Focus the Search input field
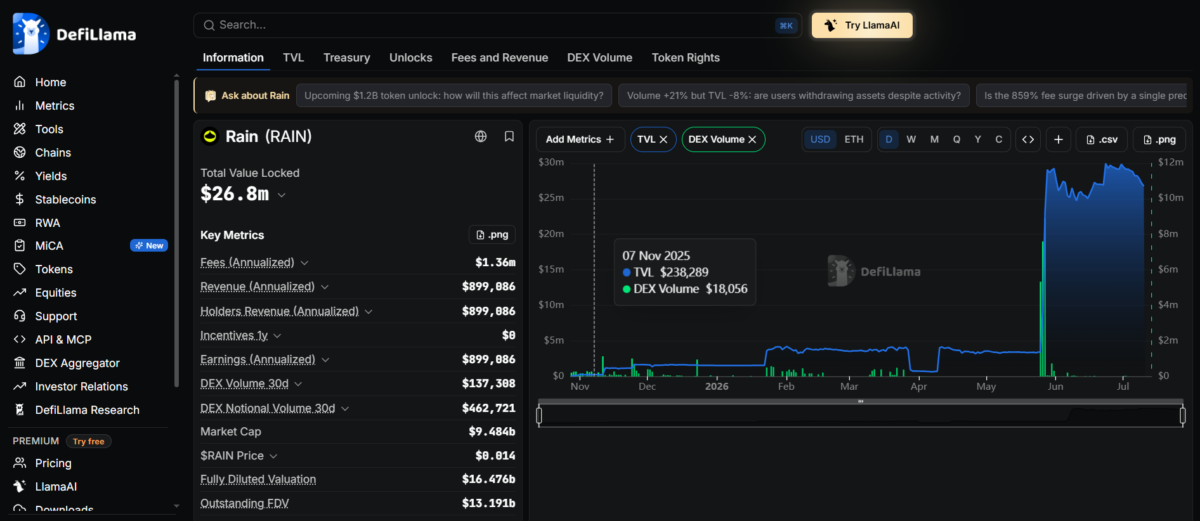This screenshot has width=1200, height=521. pyautogui.click(x=498, y=25)
